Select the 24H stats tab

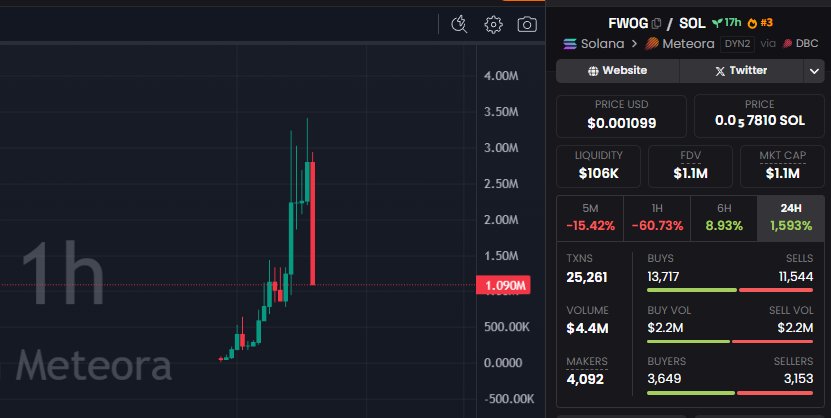tap(791, 217)
